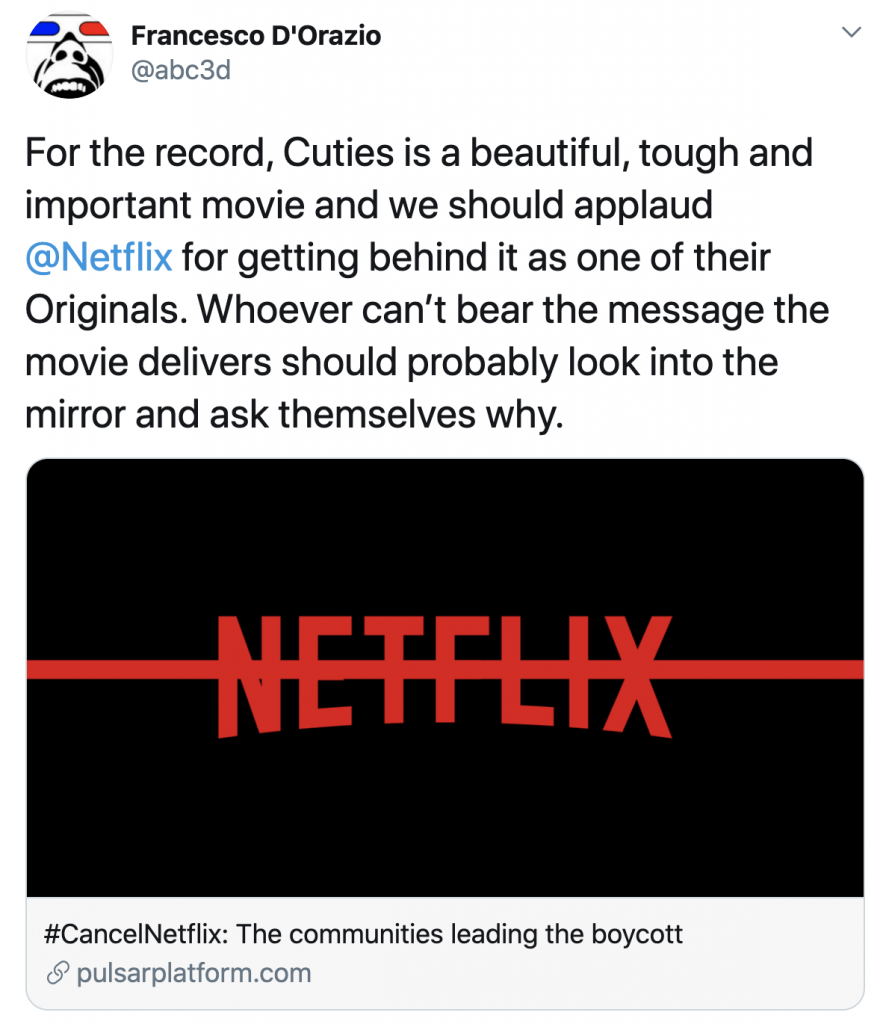Screen dimensions: 889x1024
Task: Click the #CancelNetflix article headline
Action: pyautogui.click(x=364, y=934)
